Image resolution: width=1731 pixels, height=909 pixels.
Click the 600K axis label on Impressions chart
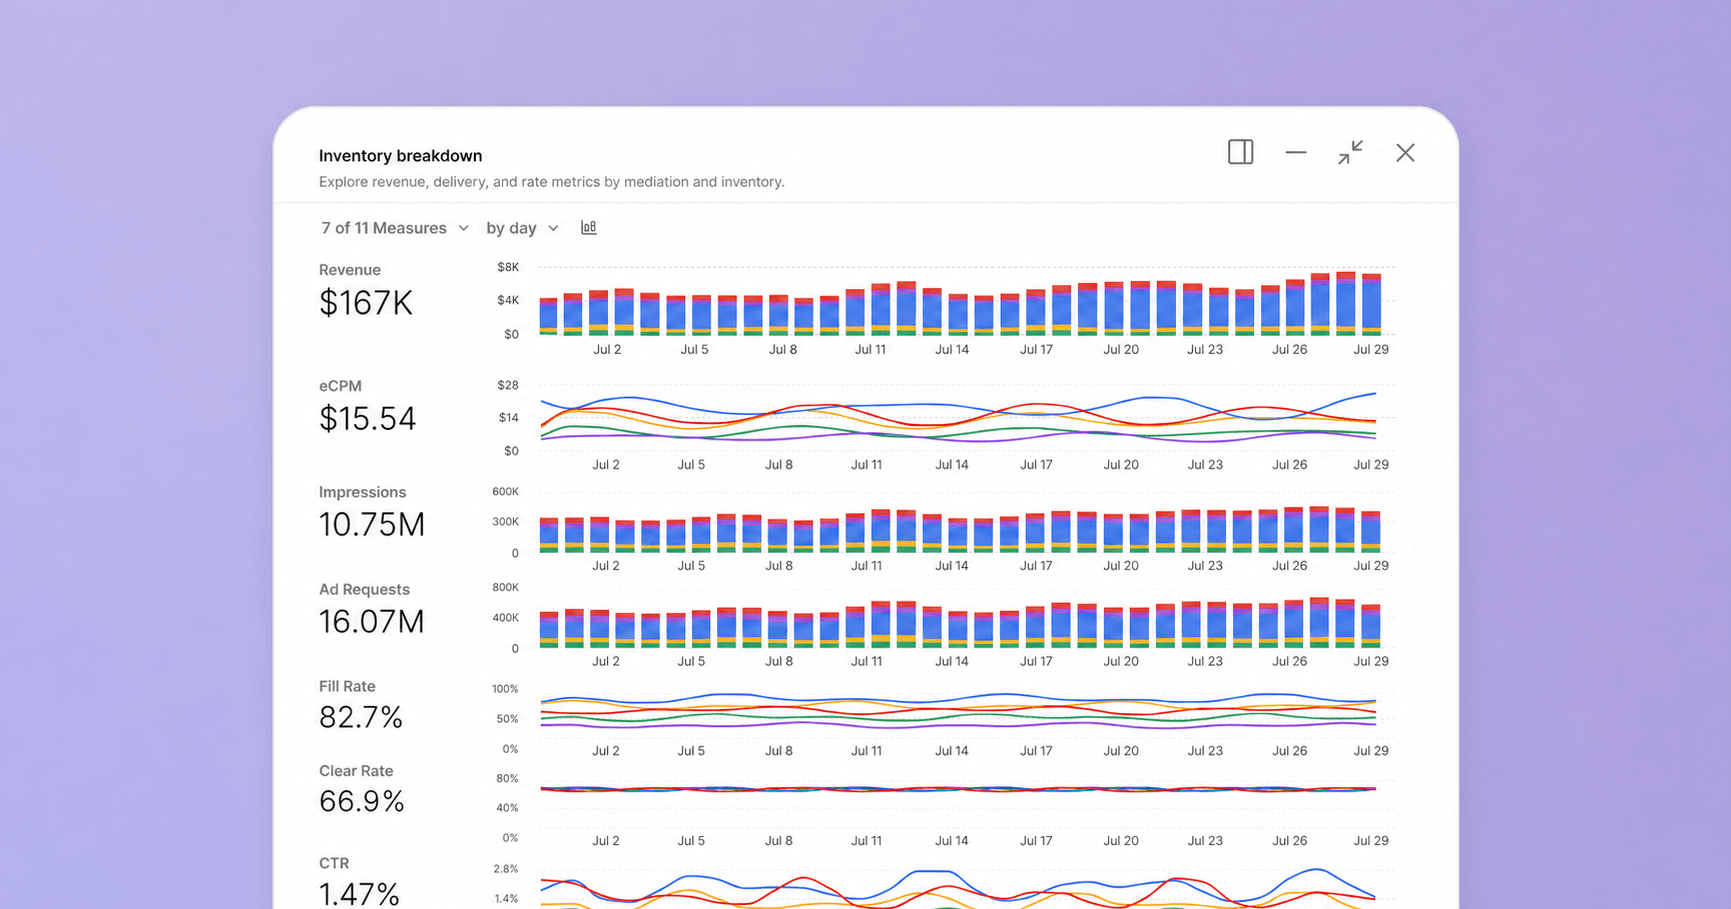505,492
